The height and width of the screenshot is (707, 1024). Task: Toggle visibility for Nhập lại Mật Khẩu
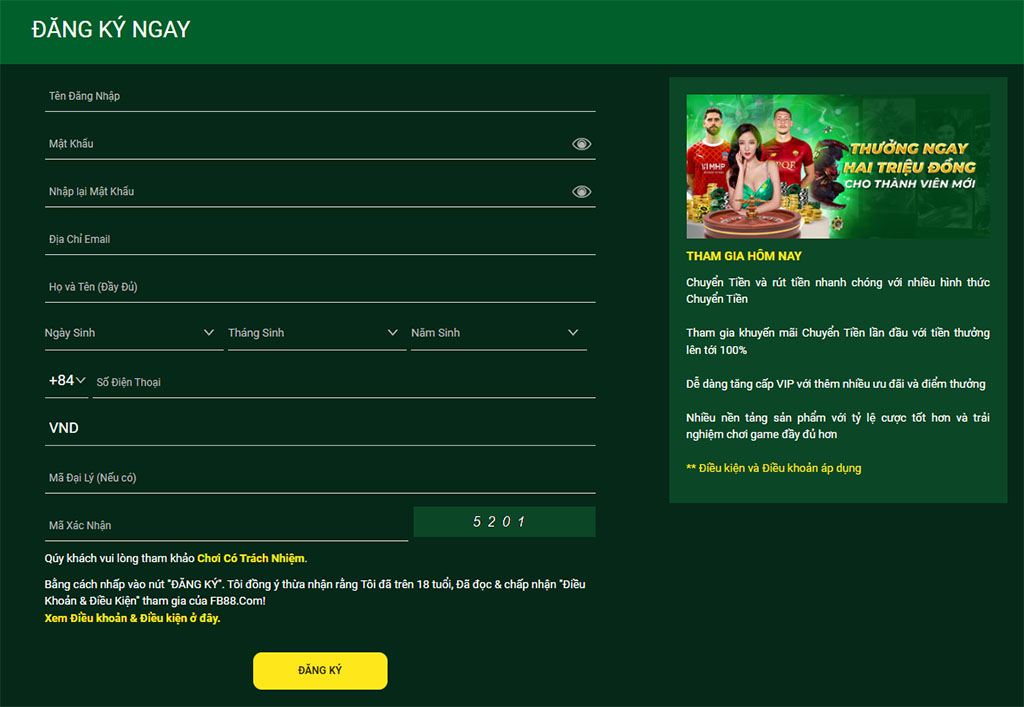(x=581, y=192)
